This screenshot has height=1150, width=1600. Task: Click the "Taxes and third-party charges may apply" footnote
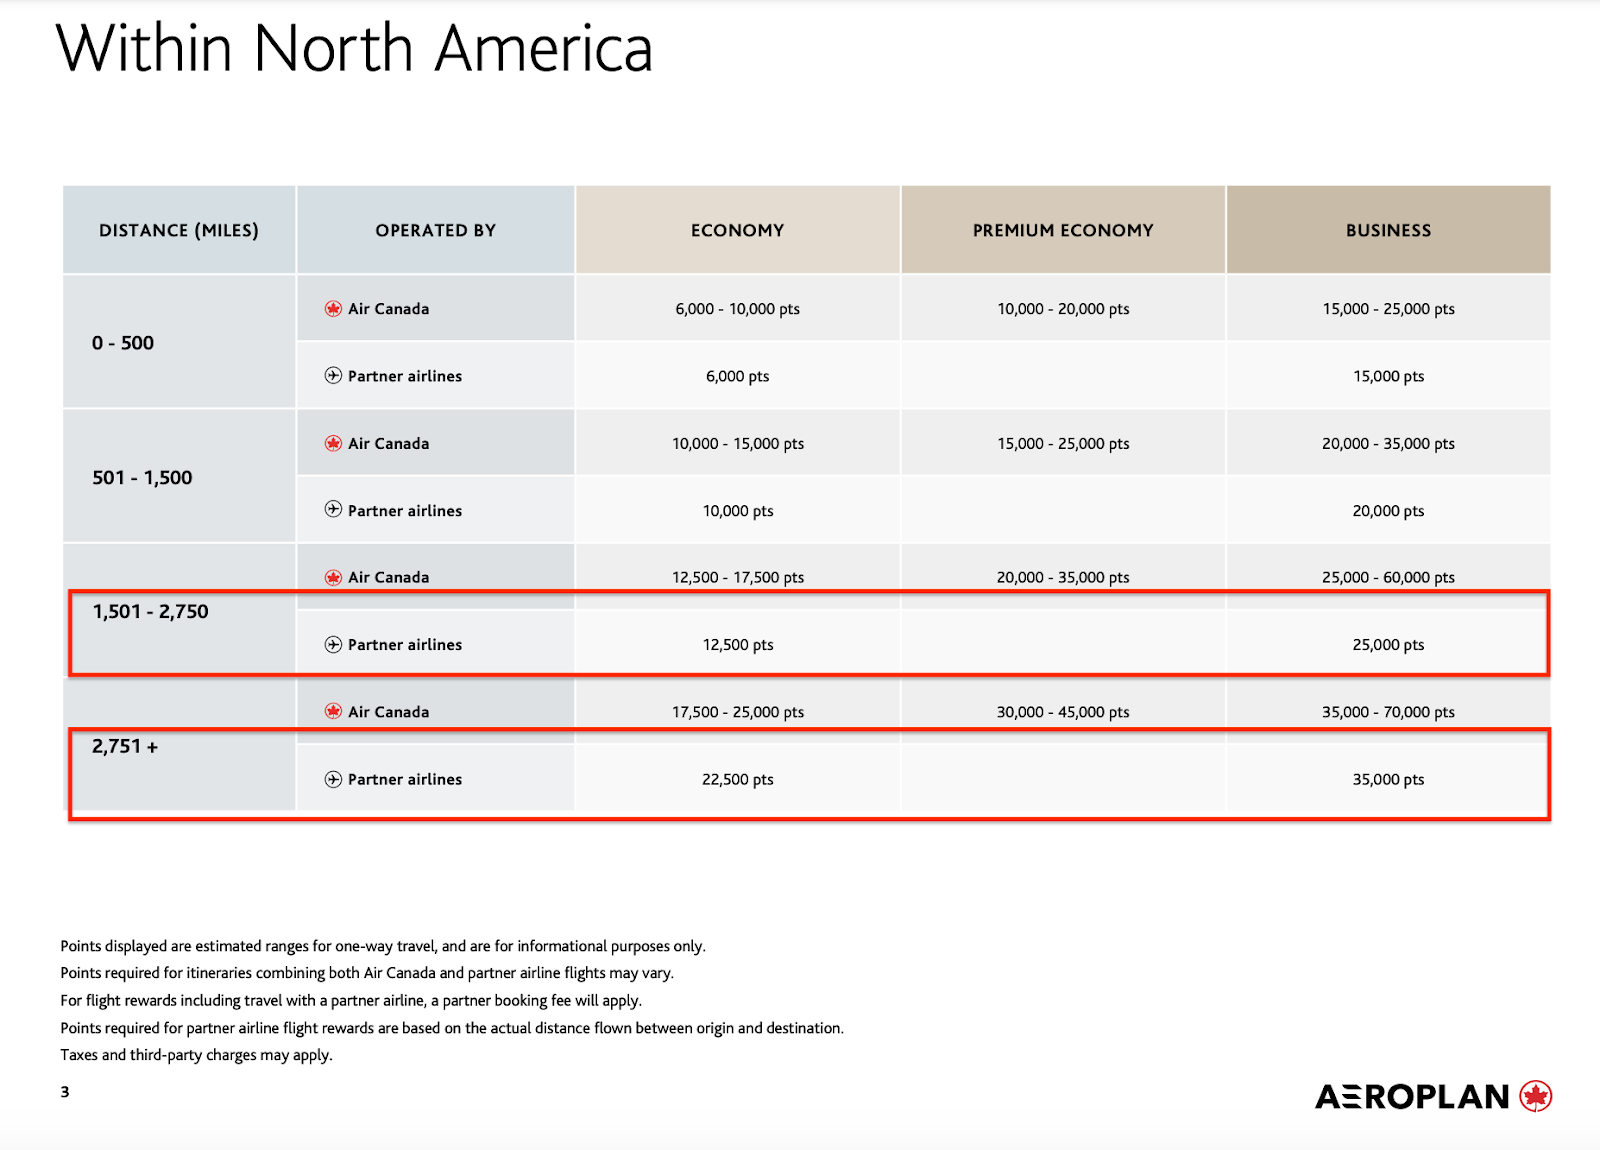[196, 1055]
